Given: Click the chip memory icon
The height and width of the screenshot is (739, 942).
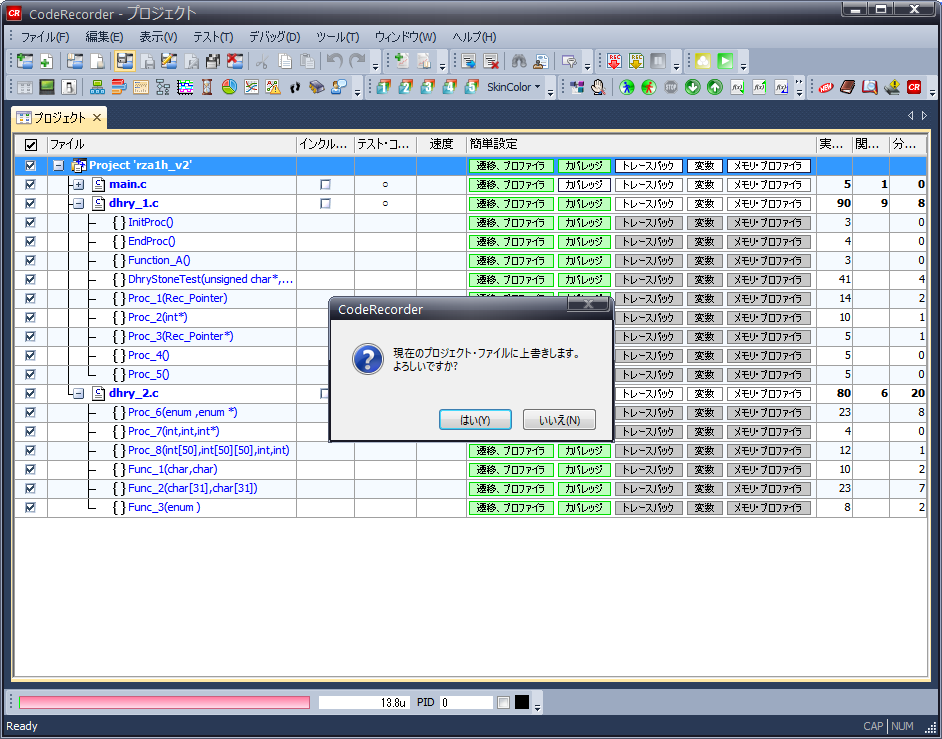Looking at the screenshot, I should point(317,87).
